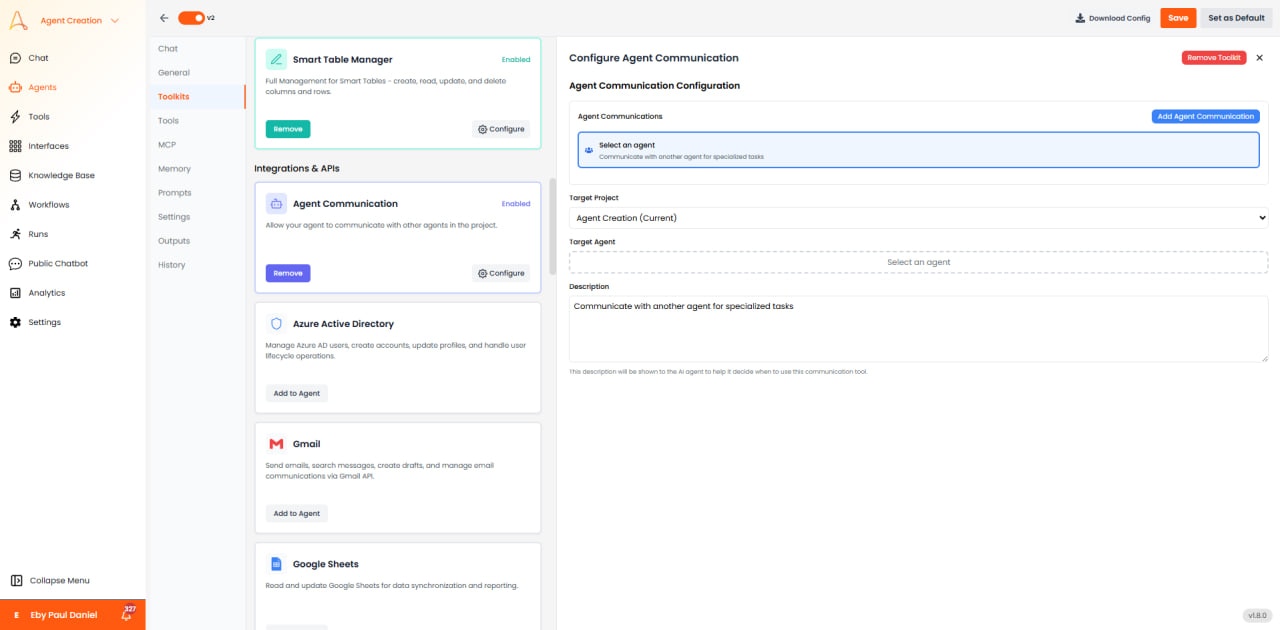Open the Target Project dropdown
This screenshot has width=1280, height=630.
916,217
